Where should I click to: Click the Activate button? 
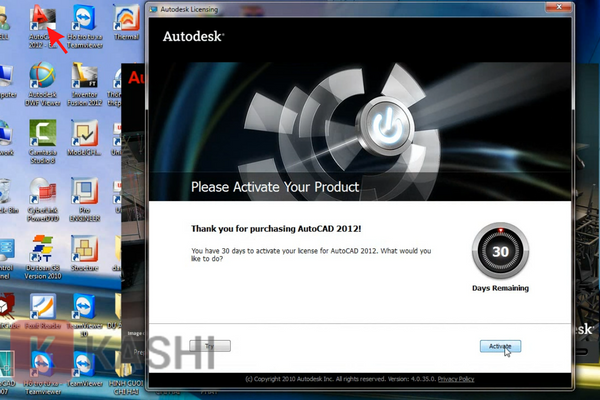tap(499, 346)
